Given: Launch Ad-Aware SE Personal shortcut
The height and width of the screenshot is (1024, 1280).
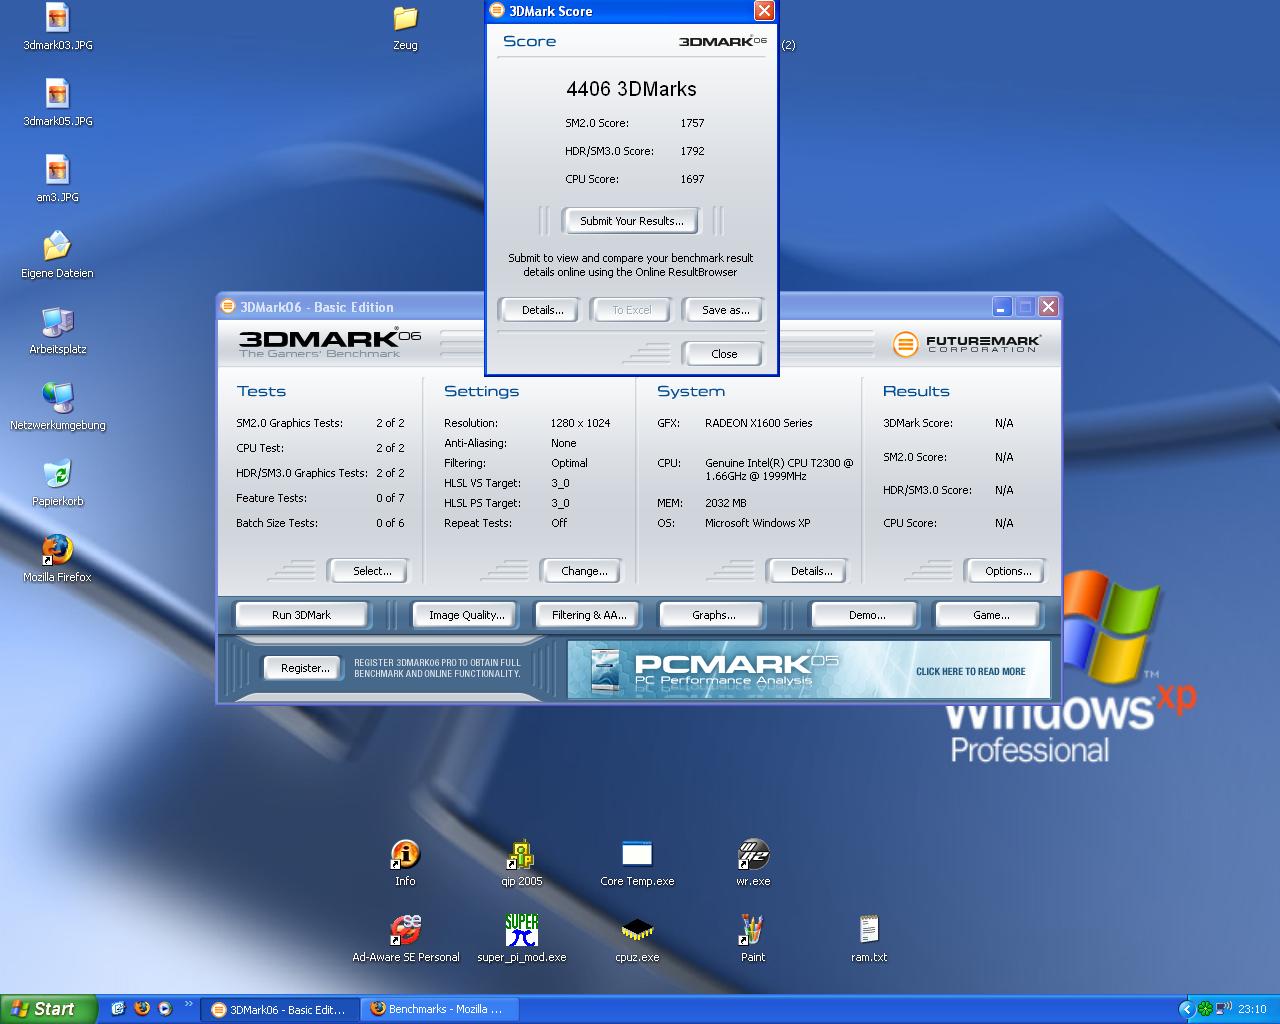Looking at the screenshot, I should click(405, 939).
